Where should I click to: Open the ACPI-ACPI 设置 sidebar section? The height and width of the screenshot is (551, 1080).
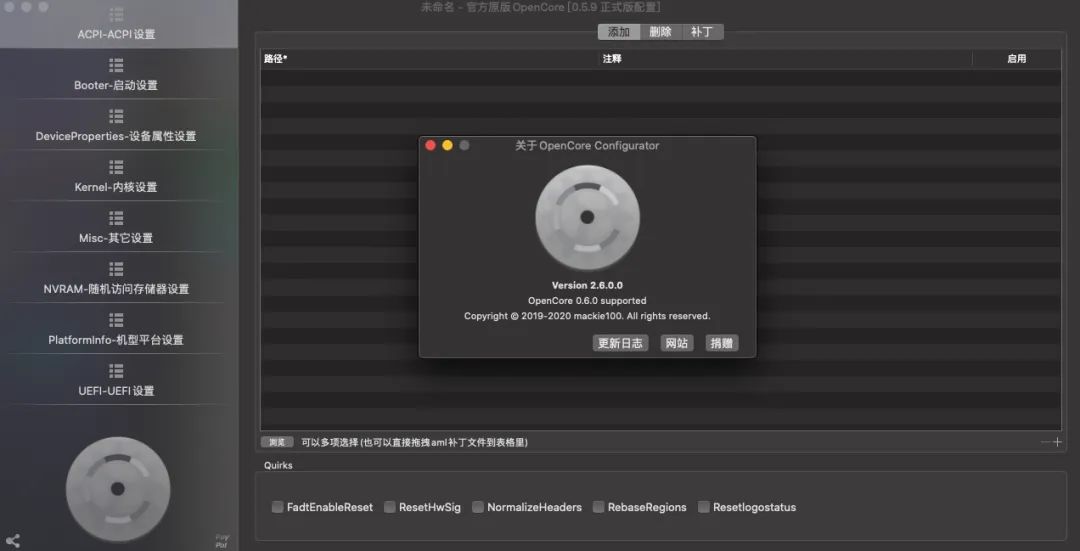(x=116, y=25)
